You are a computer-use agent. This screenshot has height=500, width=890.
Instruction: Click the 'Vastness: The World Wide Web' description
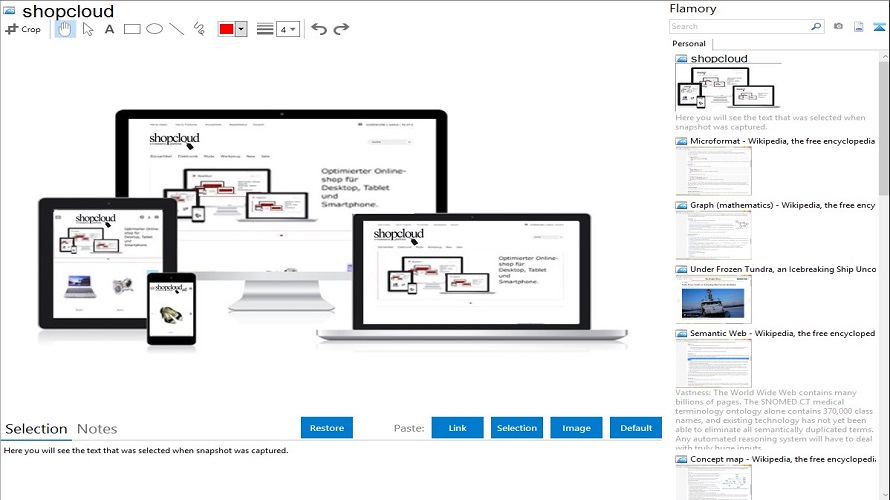pos(774,419)
